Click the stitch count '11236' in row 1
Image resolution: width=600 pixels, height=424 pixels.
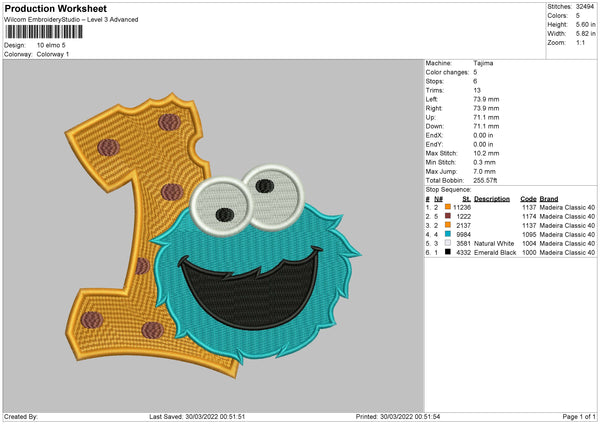point(462,207)
